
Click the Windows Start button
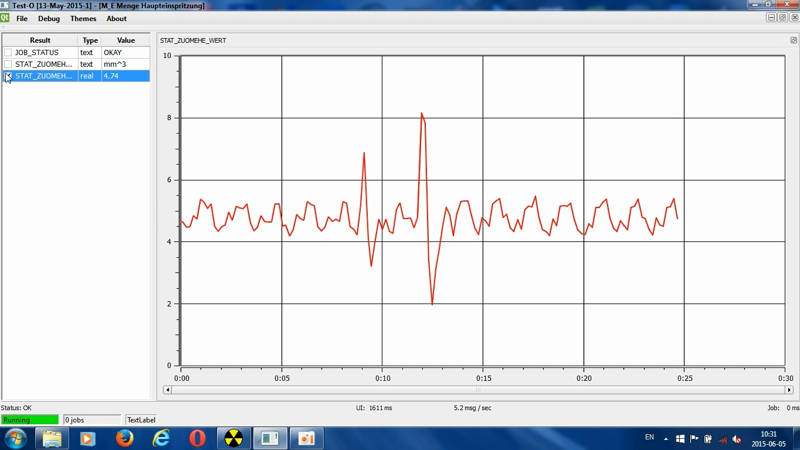click(x=16, y=438)
